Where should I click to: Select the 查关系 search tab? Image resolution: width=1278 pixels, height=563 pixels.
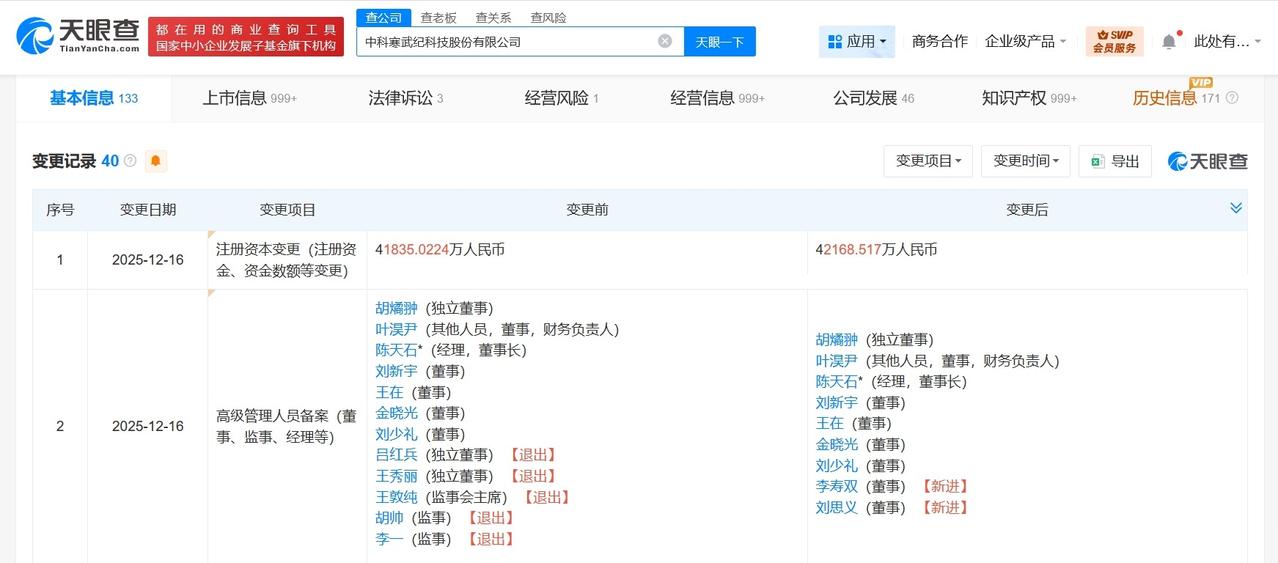tap(493, 17)
